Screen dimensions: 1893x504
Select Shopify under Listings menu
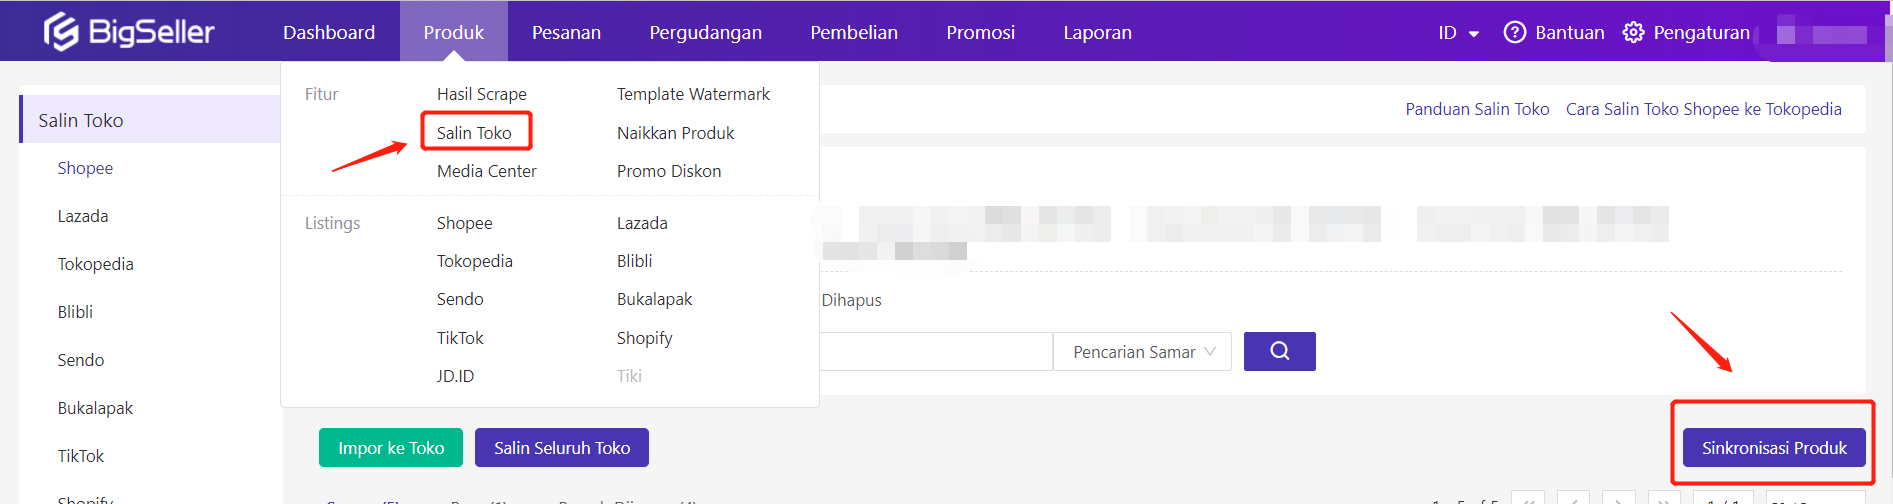pyautogui.click(x=644, y=338)
